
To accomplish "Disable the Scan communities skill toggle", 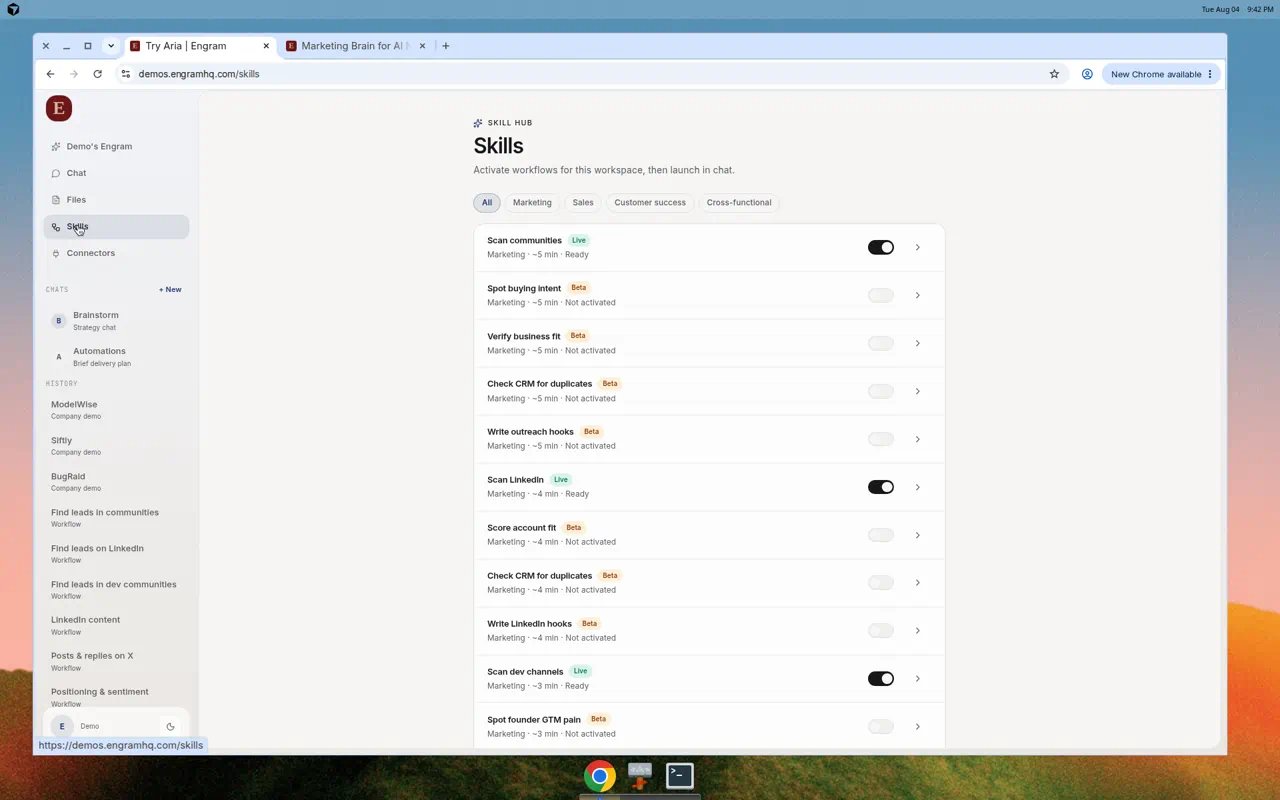I will (x=881, y=247).
